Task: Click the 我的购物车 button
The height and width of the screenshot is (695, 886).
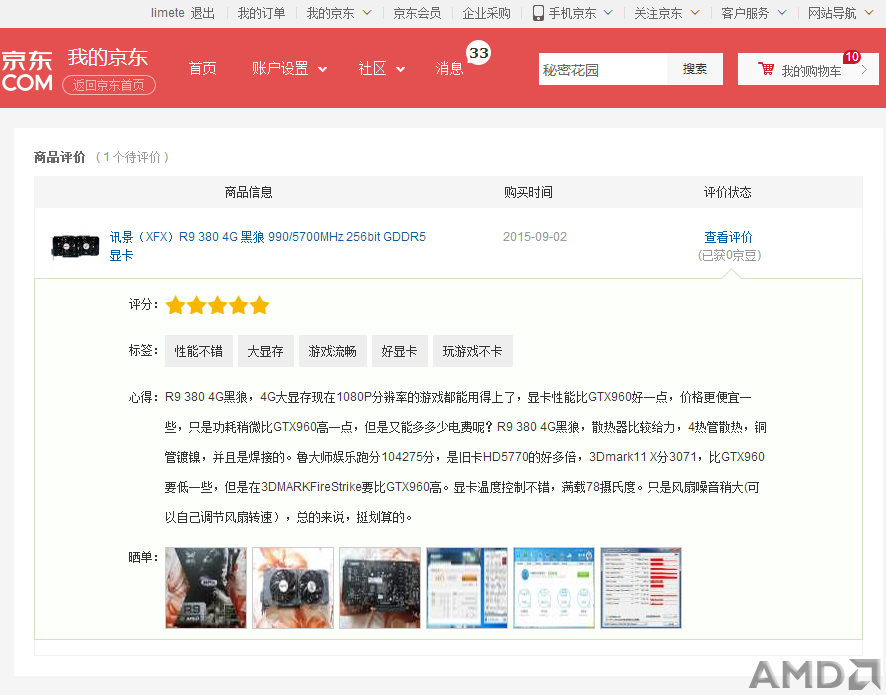Action: tap(808, 69)
